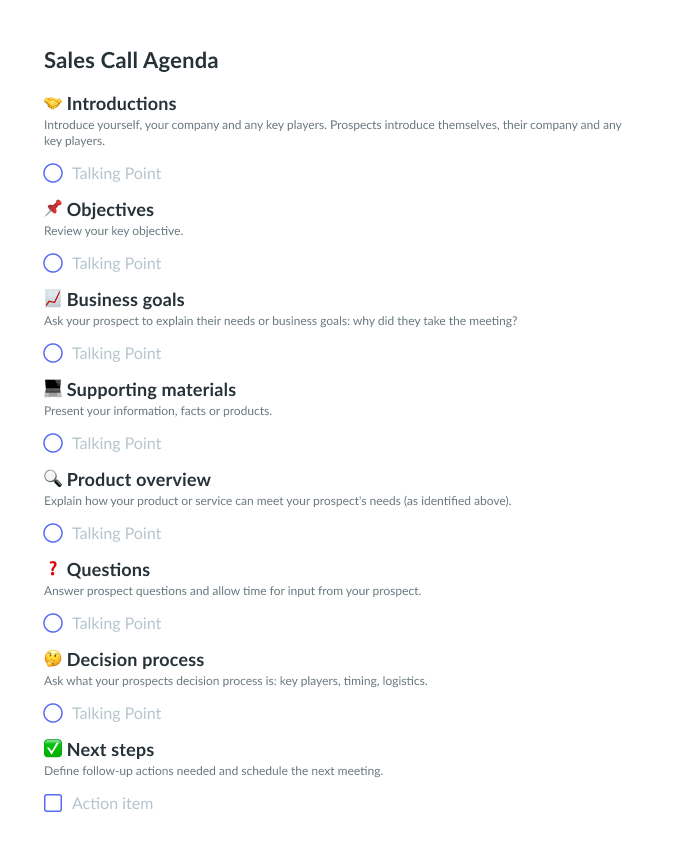This screenshot has width=684, height=862.
Task: Toggle the talking point circle under Business goals
Action: click(53, 353)
